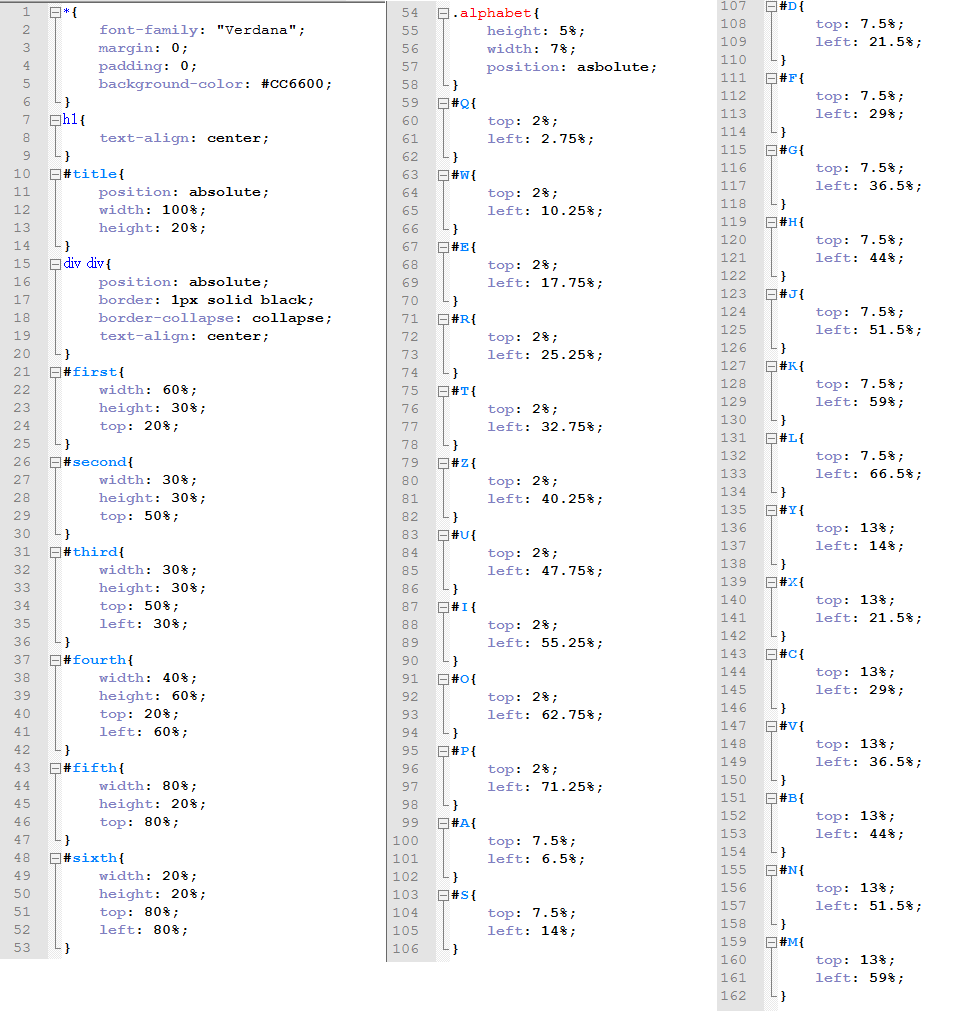Collapse the #I rule block

pos(443,607)
